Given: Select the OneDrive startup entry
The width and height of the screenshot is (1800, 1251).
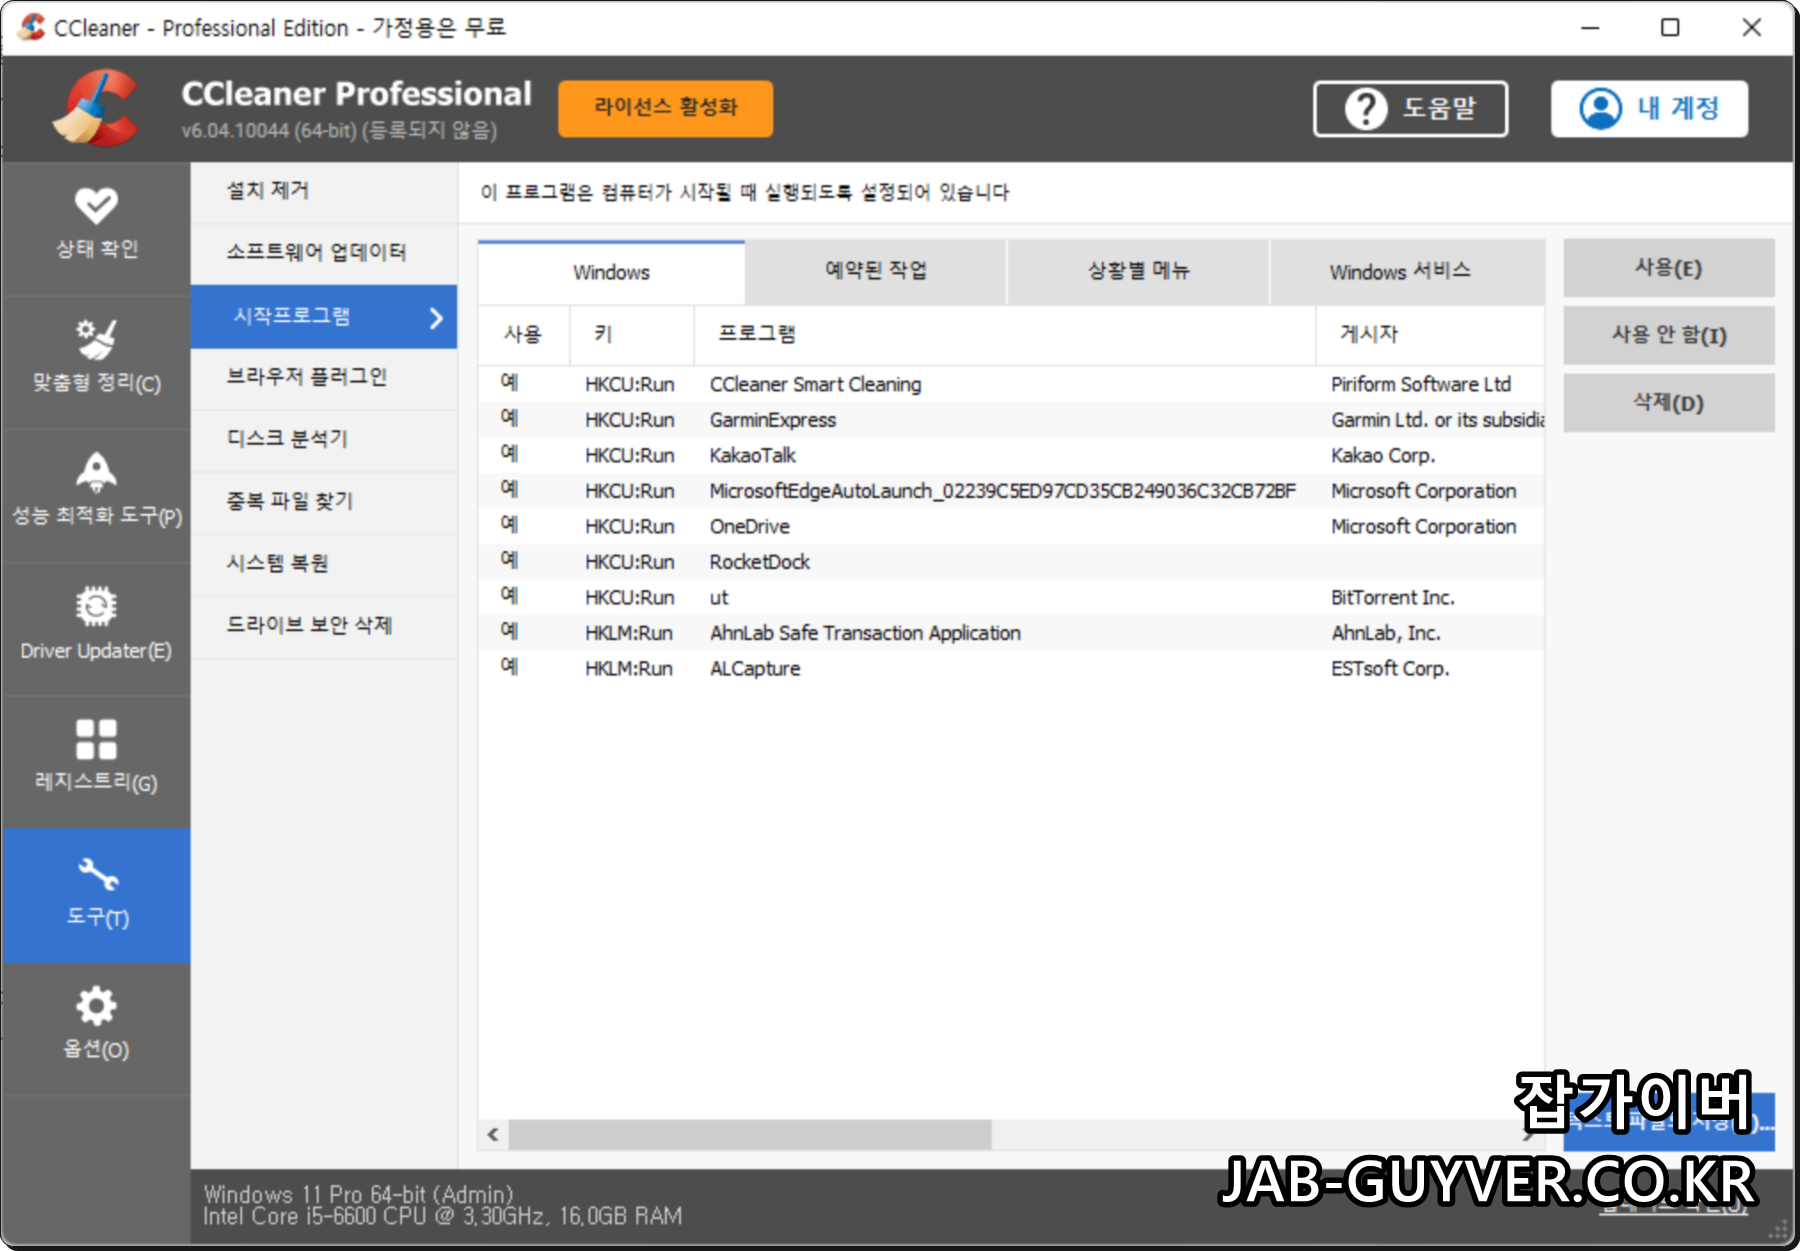Looking at the screenshot, I should pyautogui.click(x=1011, y=526).
